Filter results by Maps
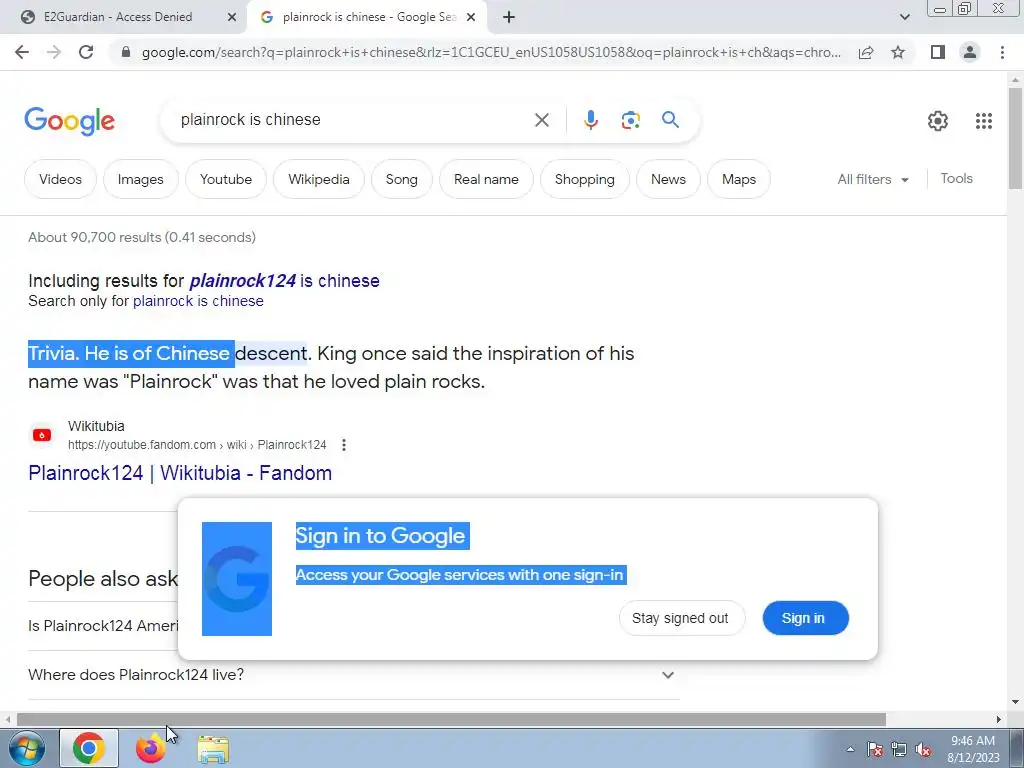 [739, 179]
